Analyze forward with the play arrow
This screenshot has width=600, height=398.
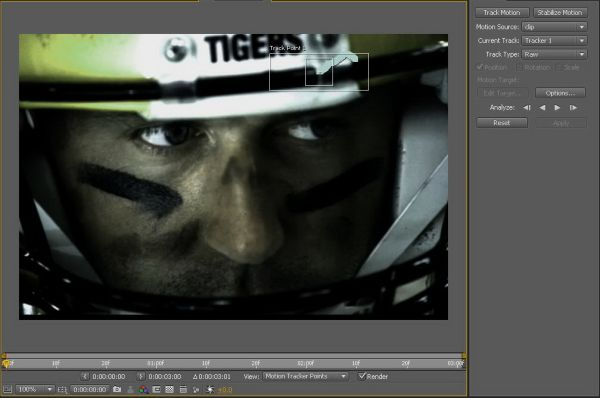(x=557, y=108)
